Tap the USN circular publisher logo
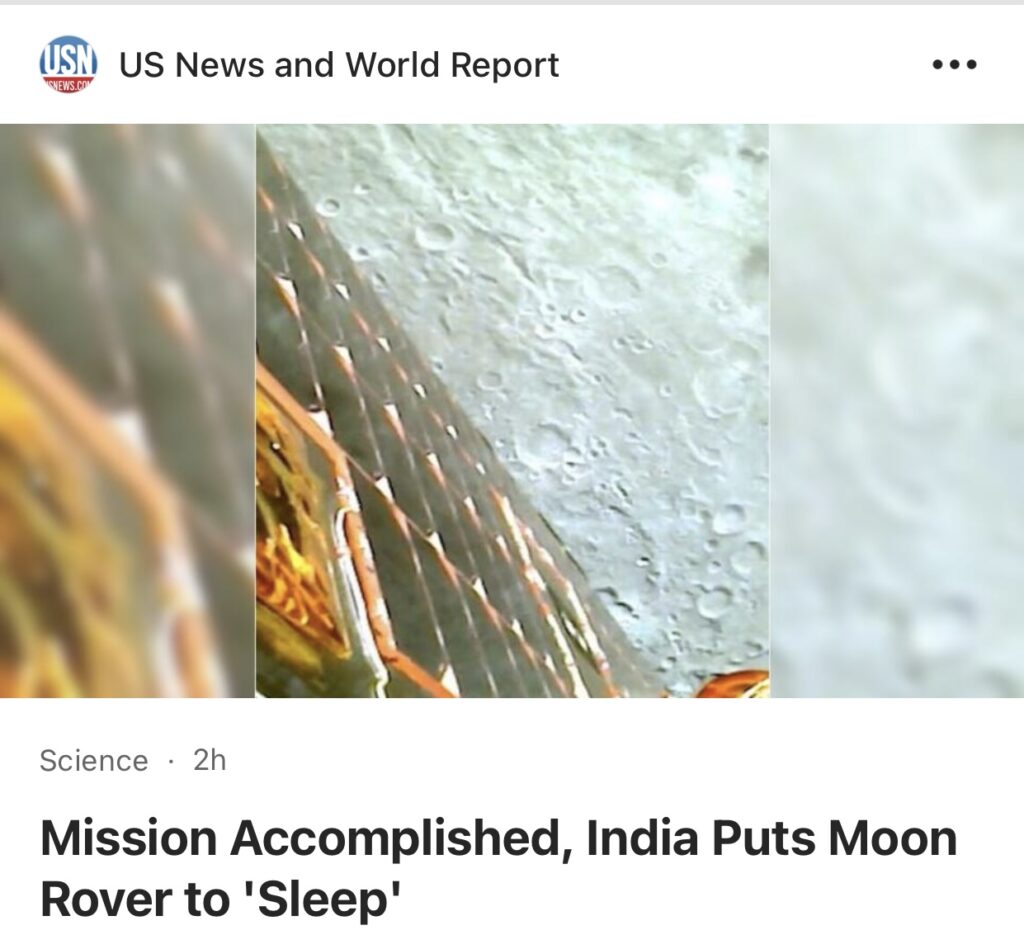Viewport: 1024px width, 949px height. click(69, 64)
